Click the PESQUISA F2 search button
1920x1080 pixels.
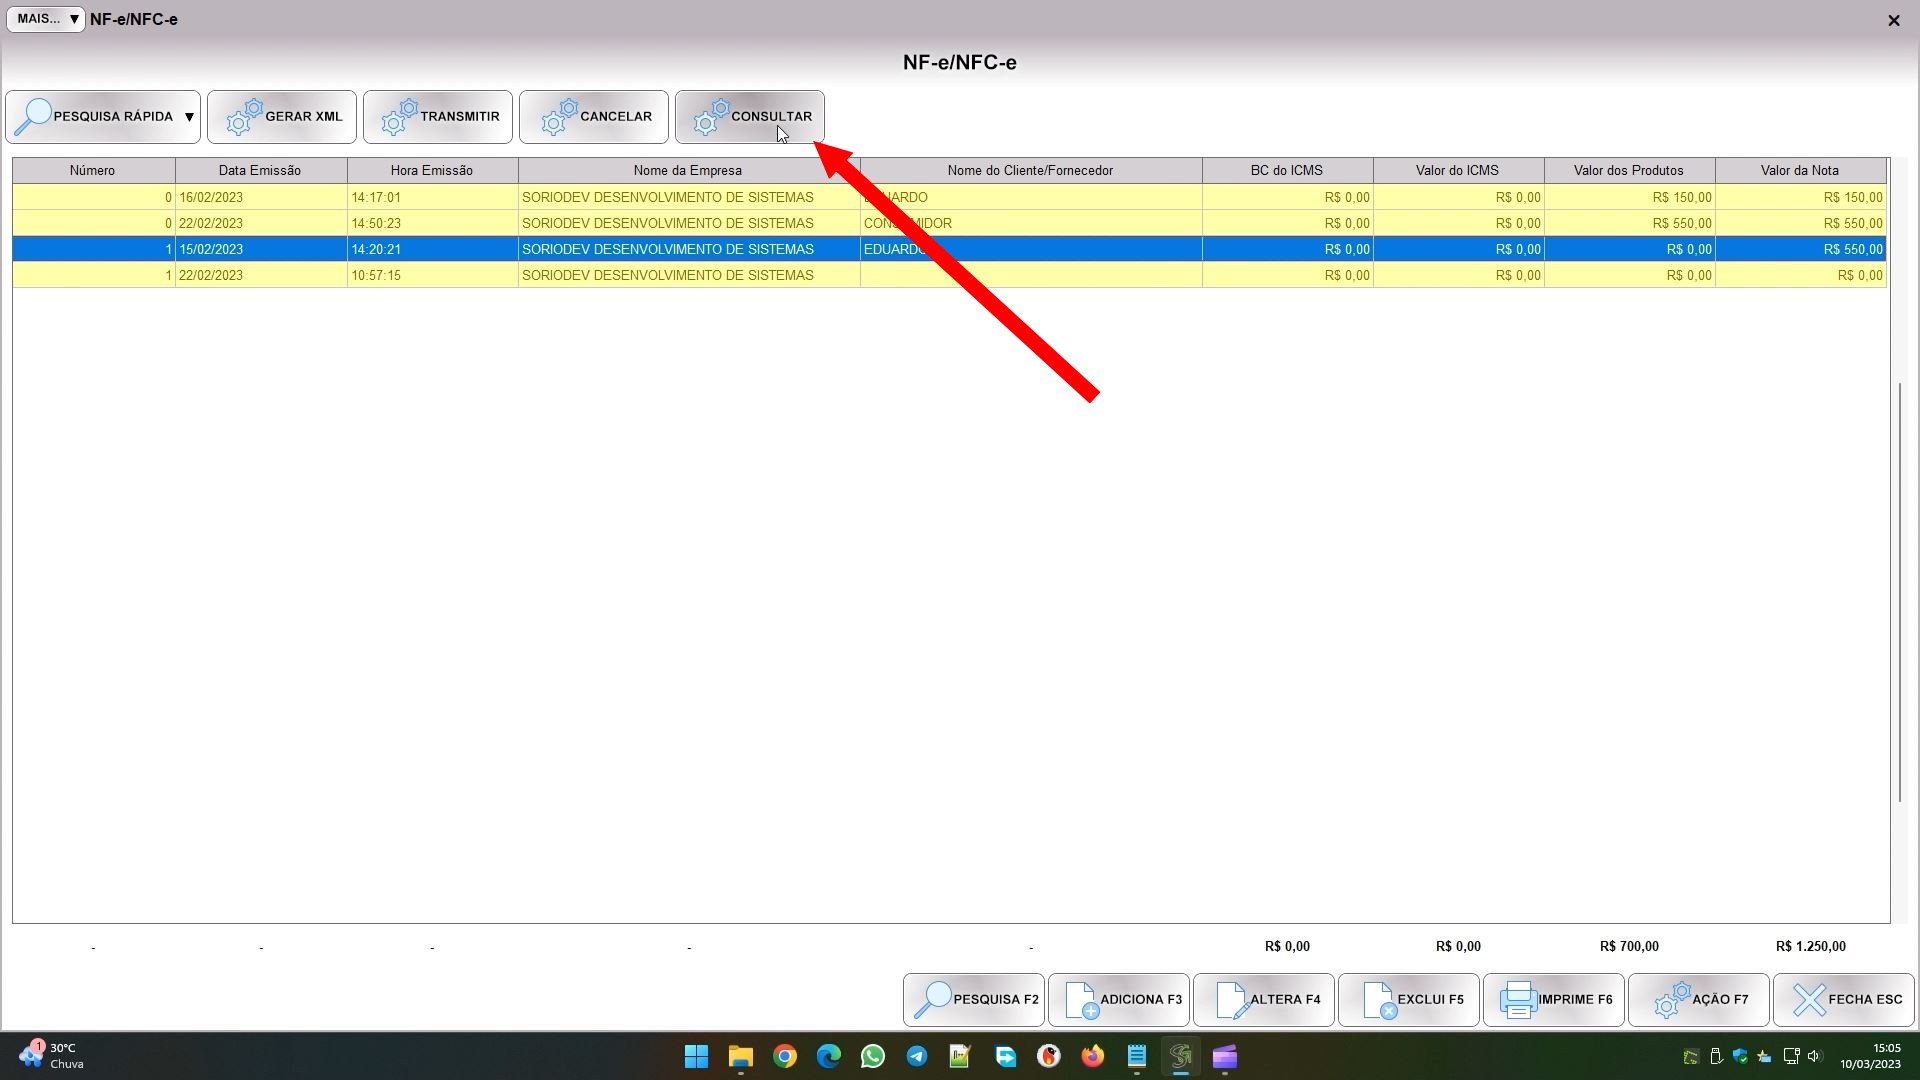click(974, 1000)
